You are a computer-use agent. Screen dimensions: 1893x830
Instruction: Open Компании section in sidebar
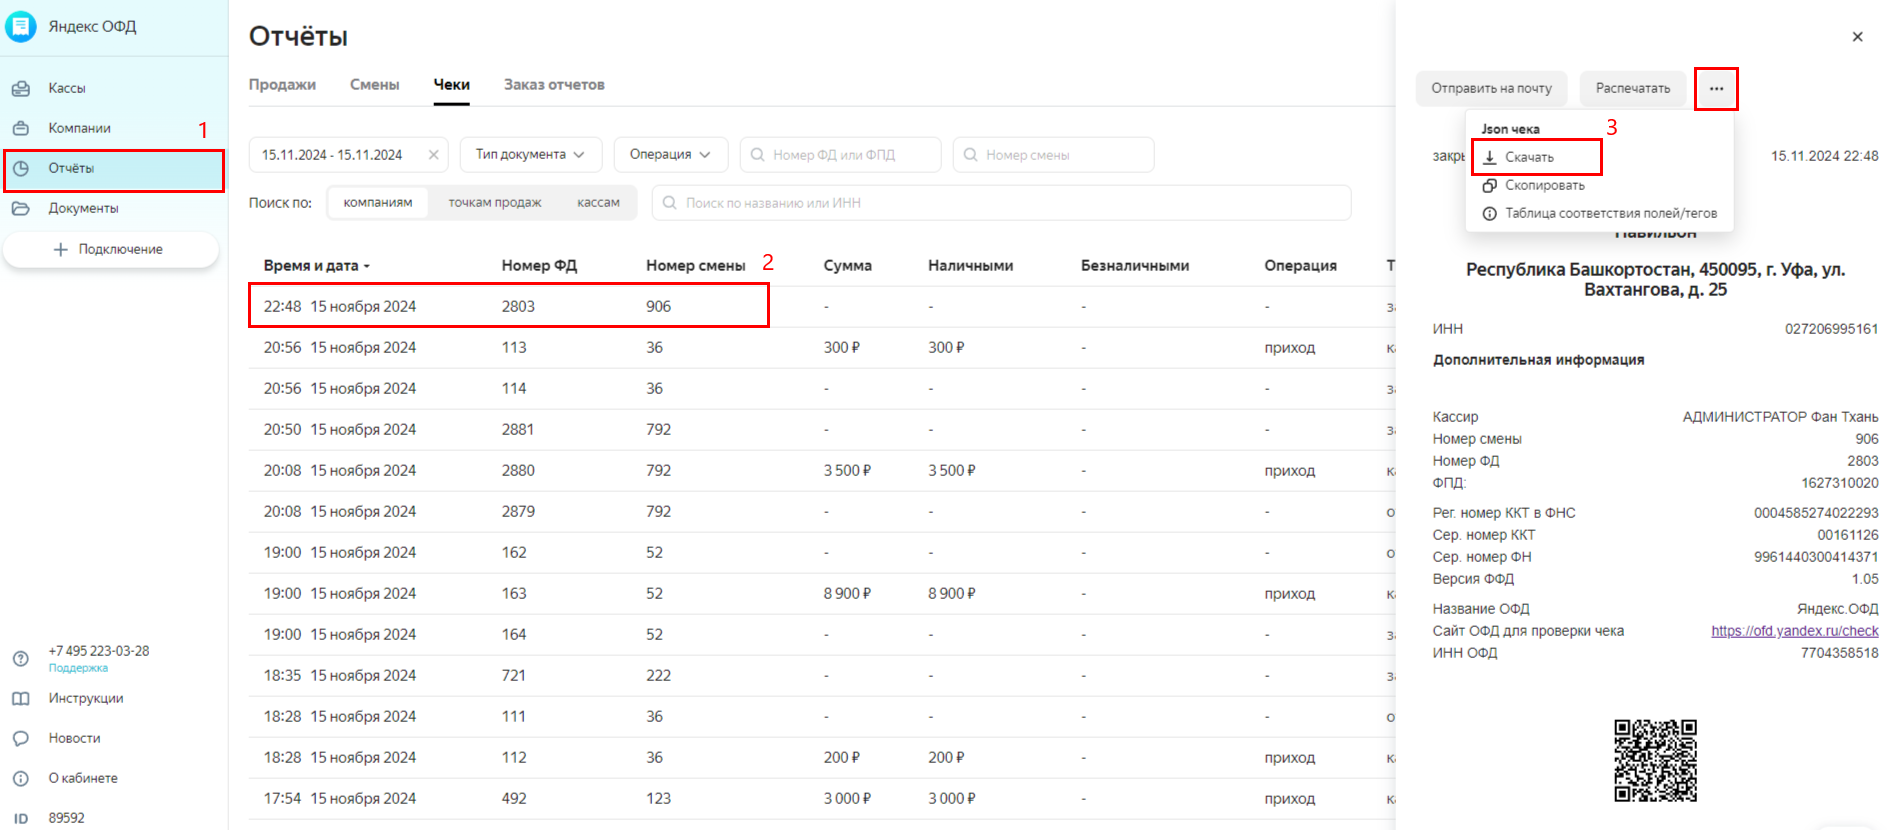pos(79,128)
